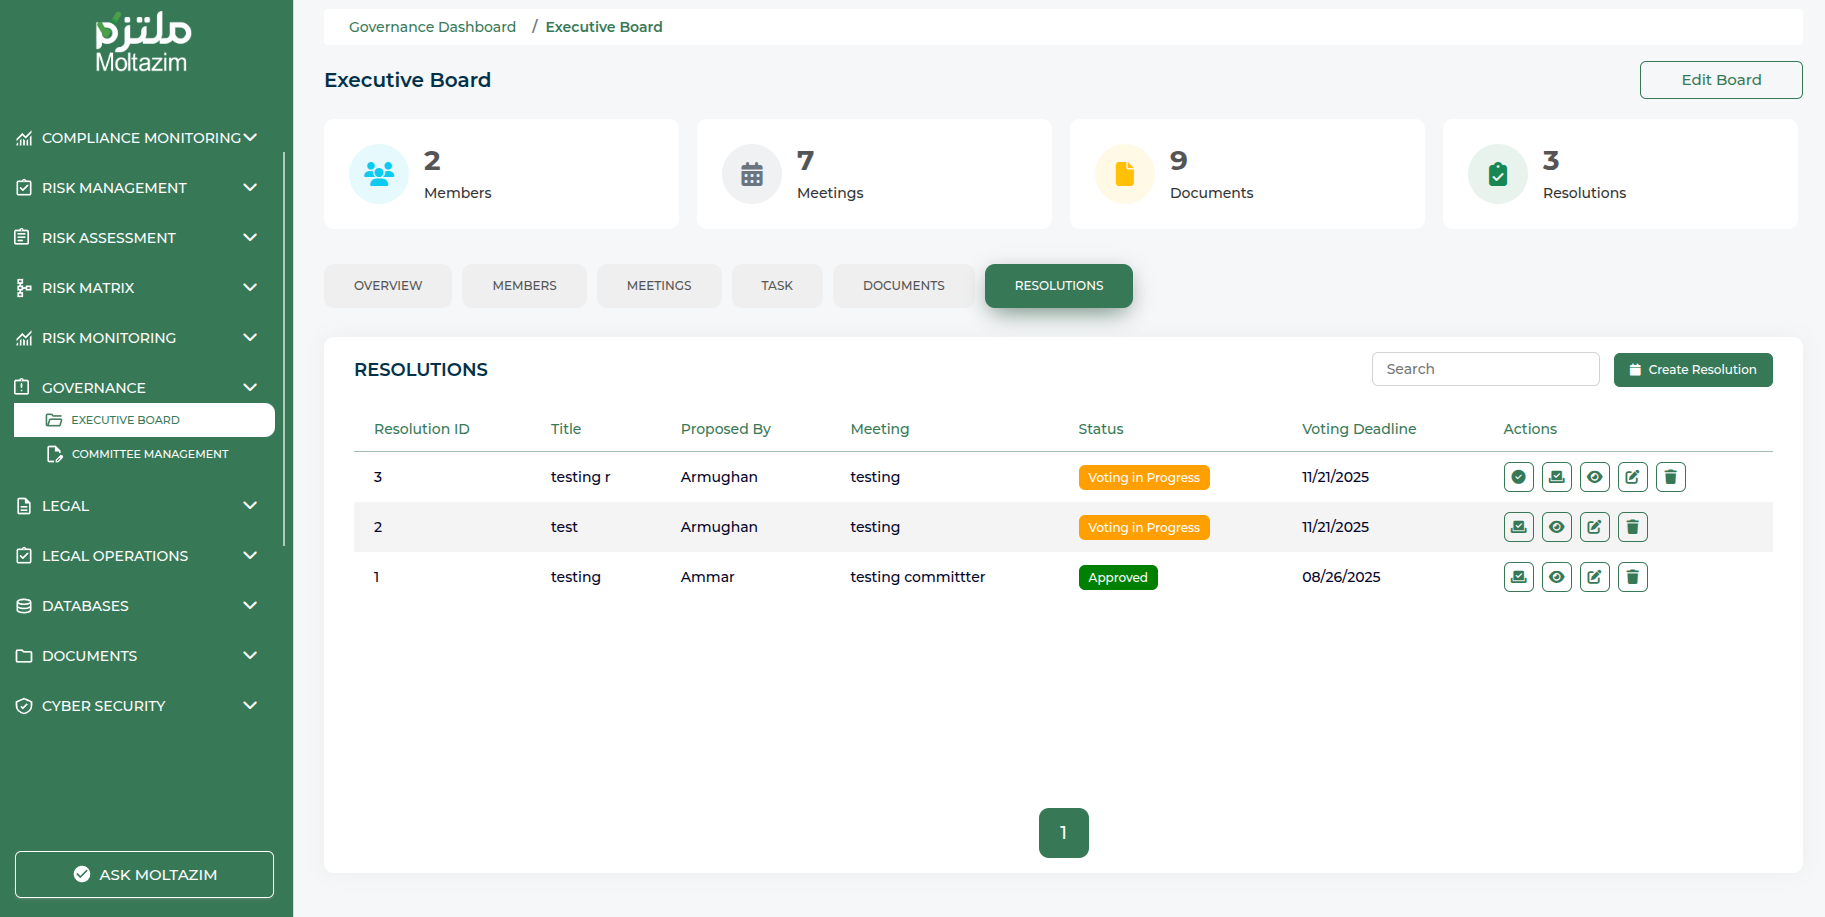View resolution 3 via eye icon
The width and height of the screenshot is (1825, 917).
coord(1594,477)
